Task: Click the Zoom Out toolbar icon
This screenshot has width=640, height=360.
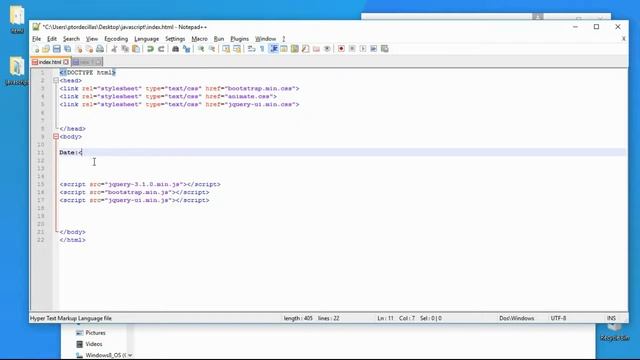Action: [x=212, y=49]
